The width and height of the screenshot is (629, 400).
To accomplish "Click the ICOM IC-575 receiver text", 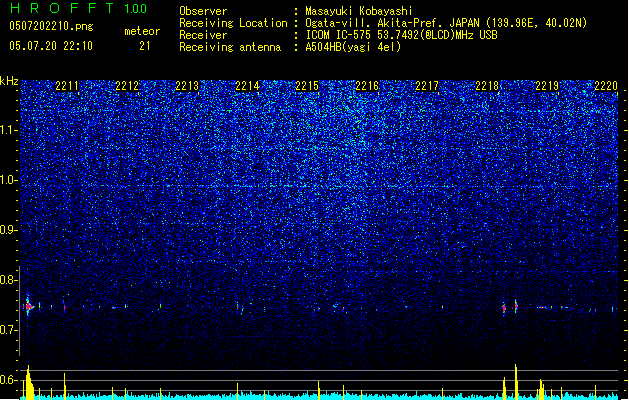I will (401, 35).
